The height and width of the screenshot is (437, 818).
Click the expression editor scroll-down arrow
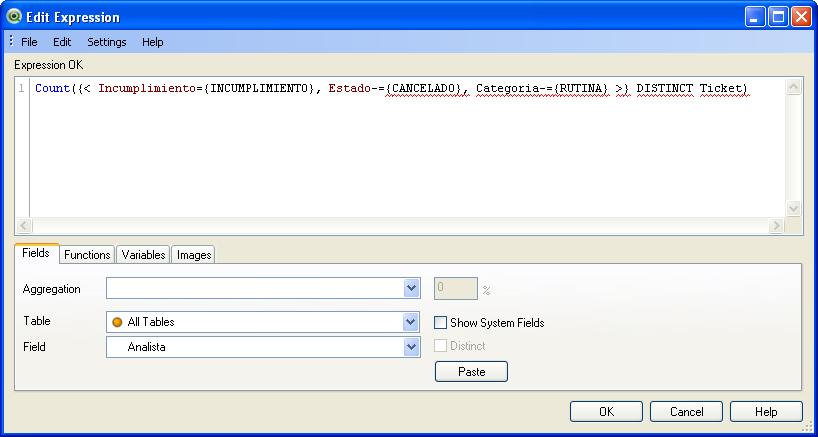pyautogui.click(x=793, y=209)
